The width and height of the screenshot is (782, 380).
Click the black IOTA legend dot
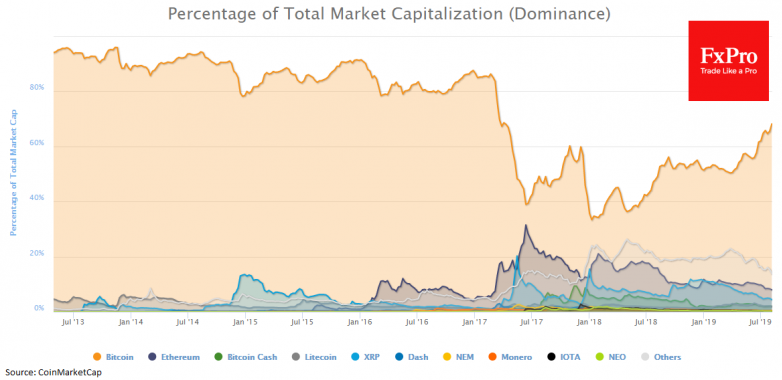(551, 357)
